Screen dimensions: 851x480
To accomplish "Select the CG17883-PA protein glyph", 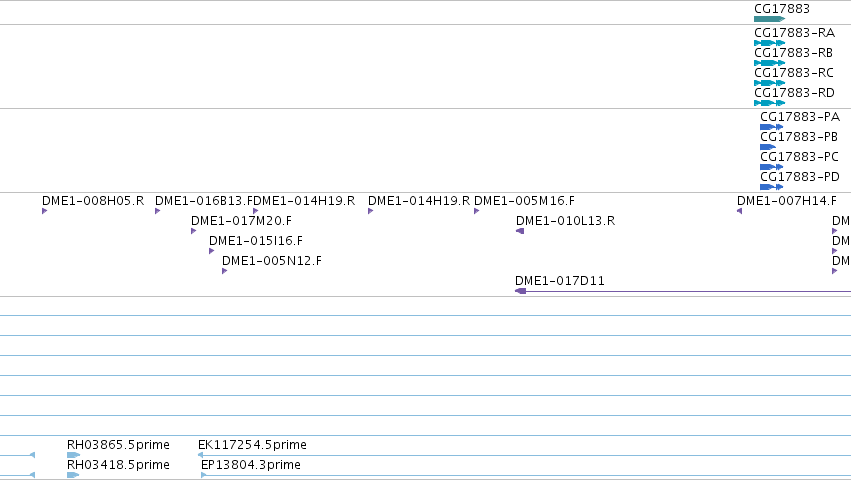I will pyautogui.click(x=771, y=127).
